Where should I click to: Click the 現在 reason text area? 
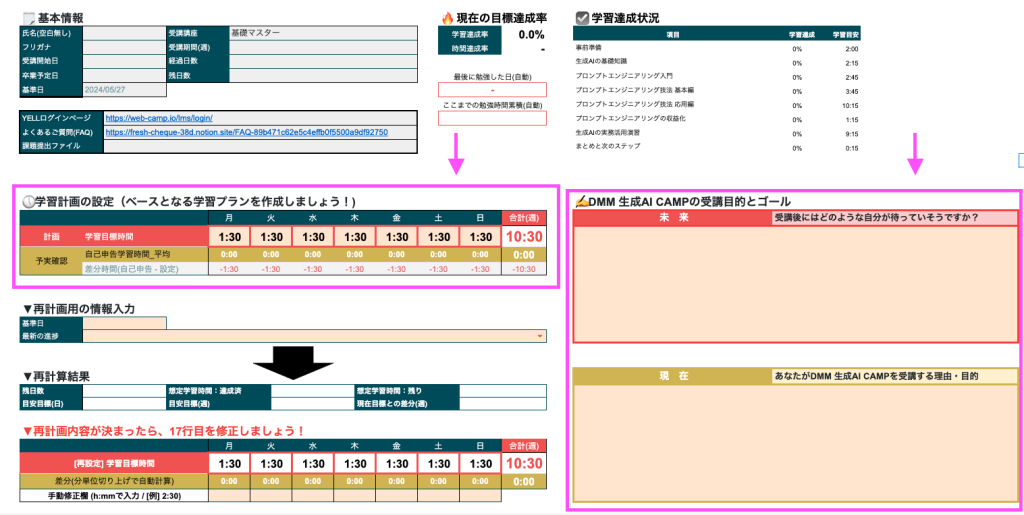794,440
